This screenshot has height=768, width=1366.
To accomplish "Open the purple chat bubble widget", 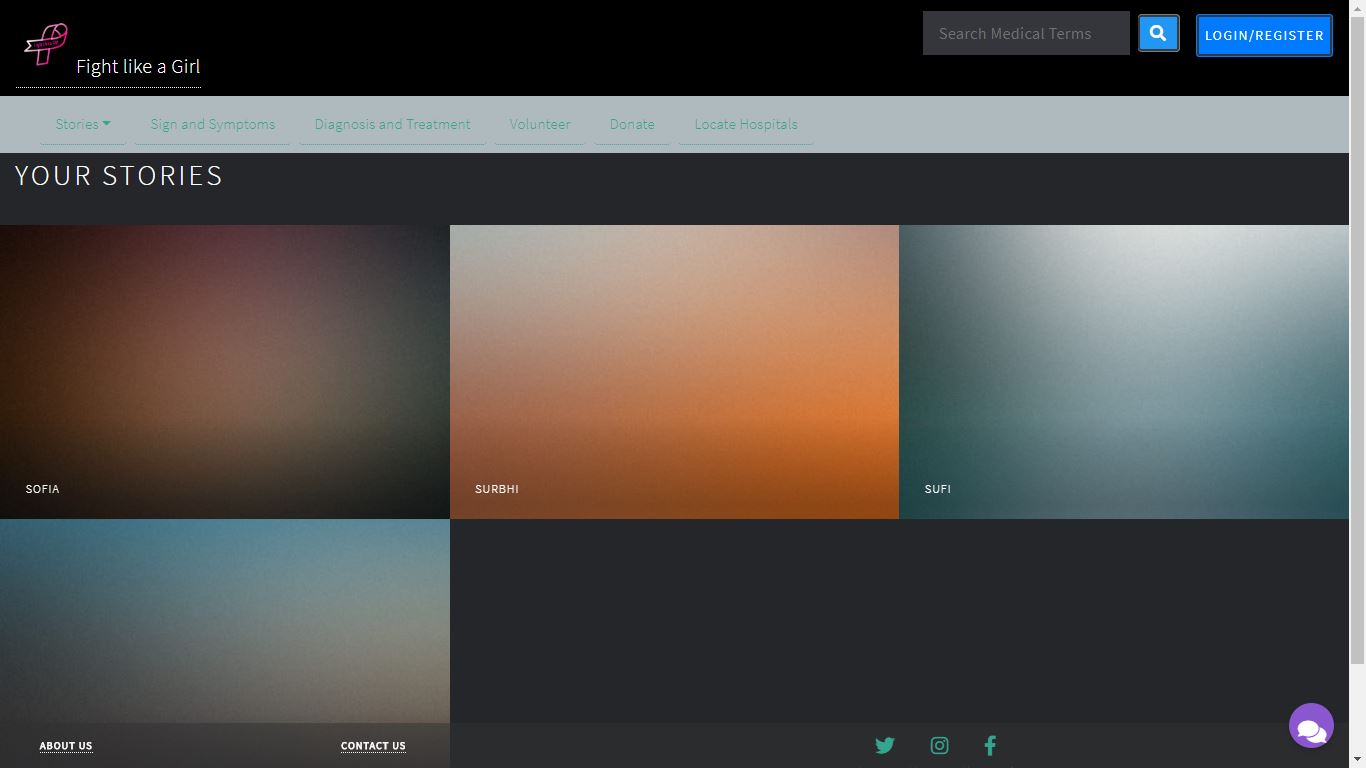I will click(1311, 726).
